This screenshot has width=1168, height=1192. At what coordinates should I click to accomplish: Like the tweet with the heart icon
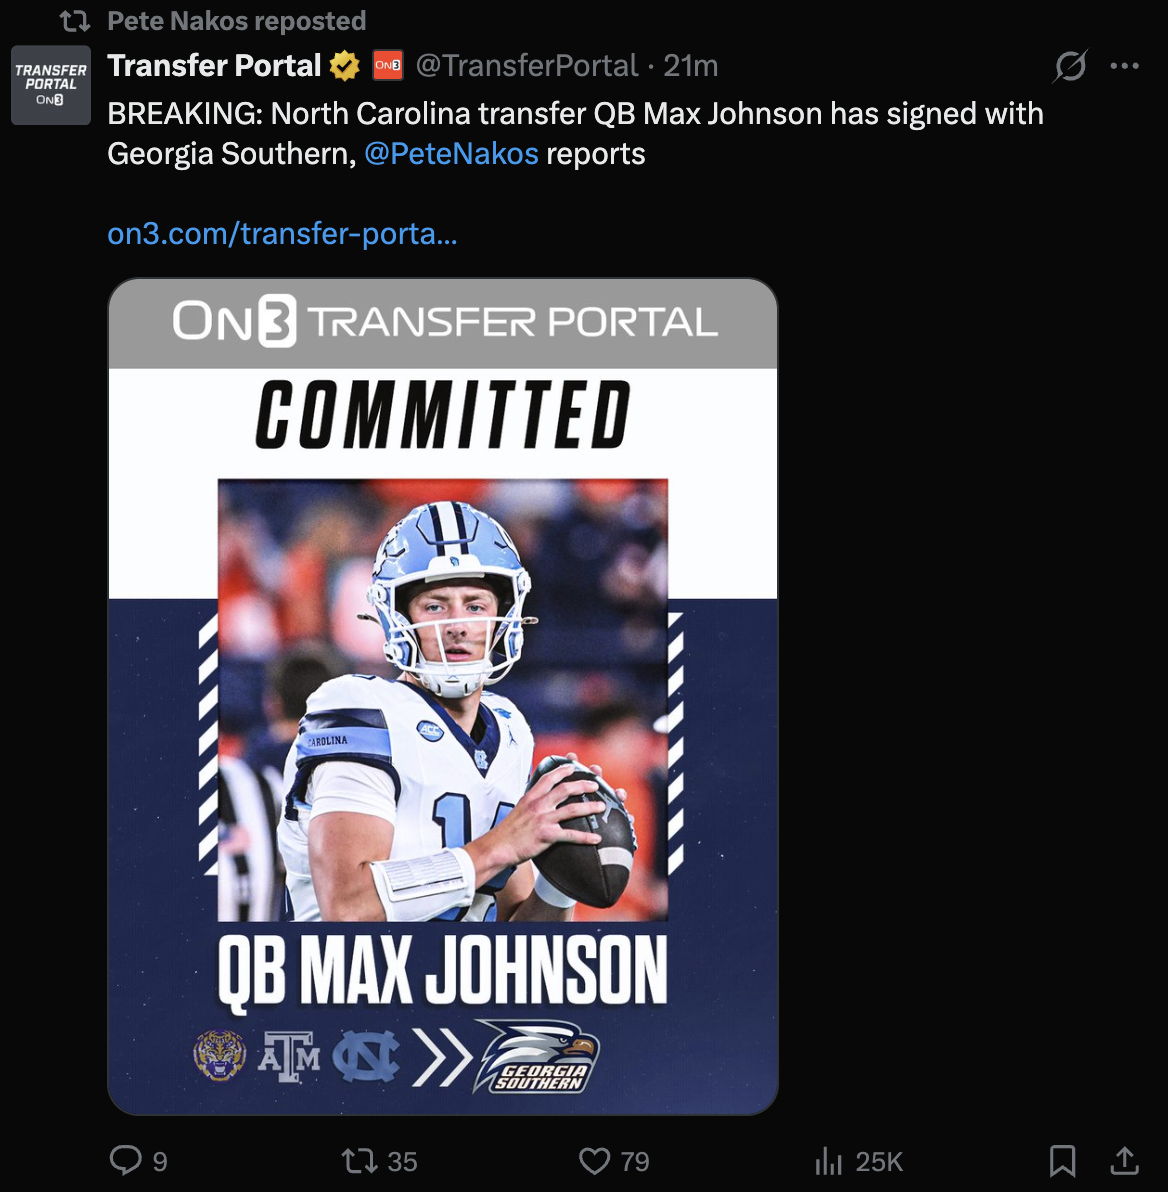595,1160
